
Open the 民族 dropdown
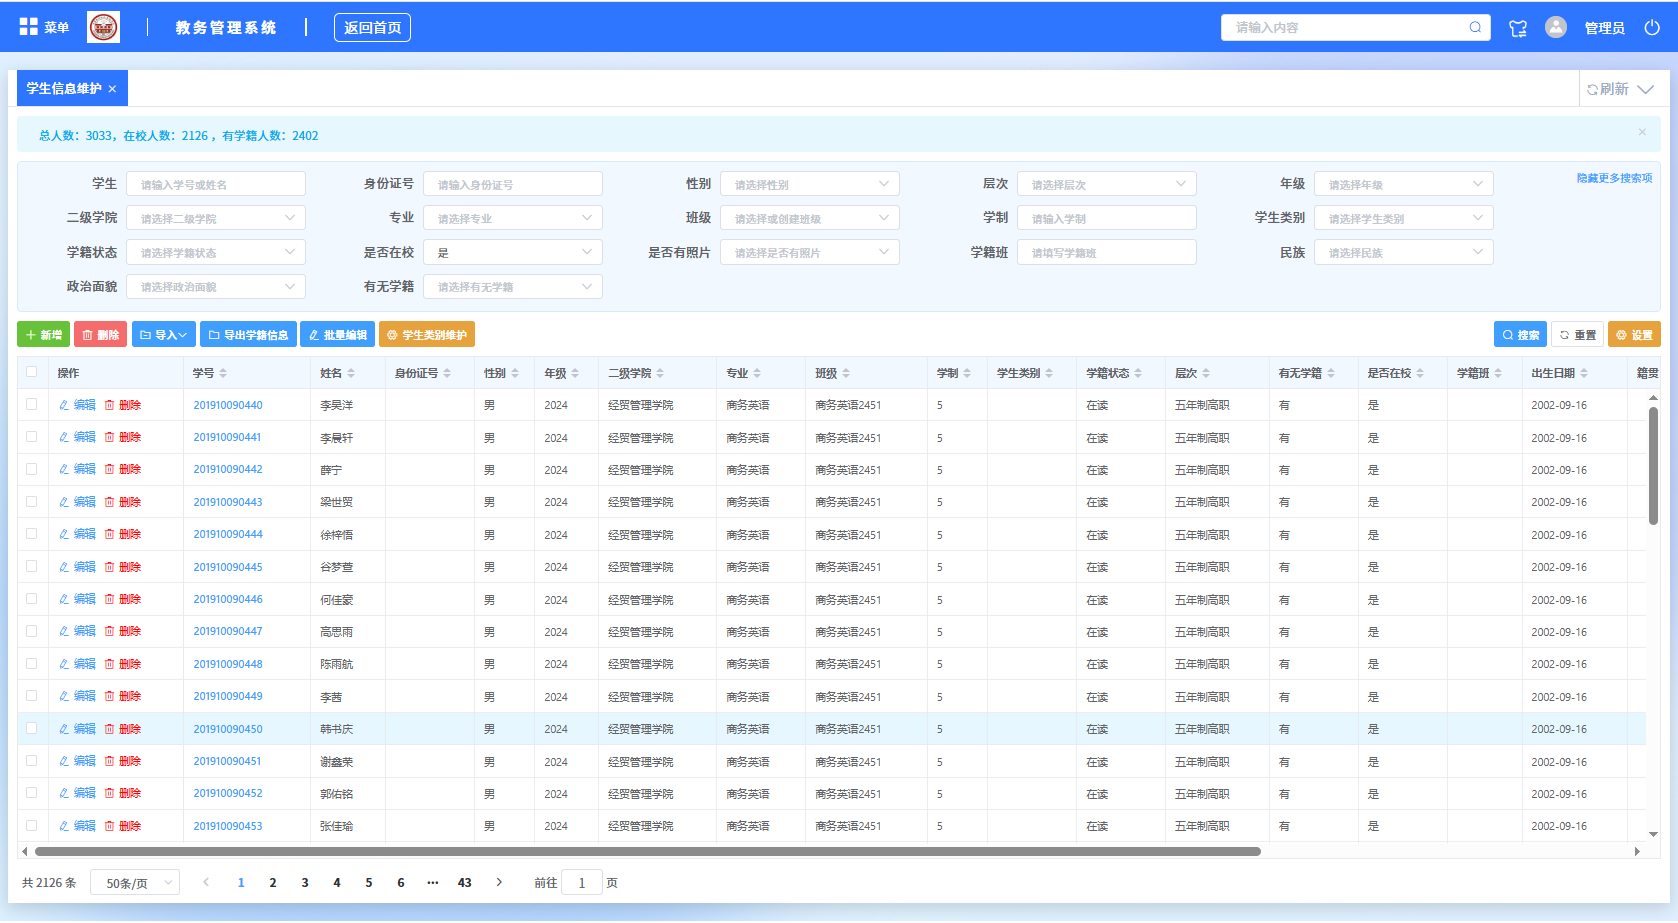point(1403,252)
